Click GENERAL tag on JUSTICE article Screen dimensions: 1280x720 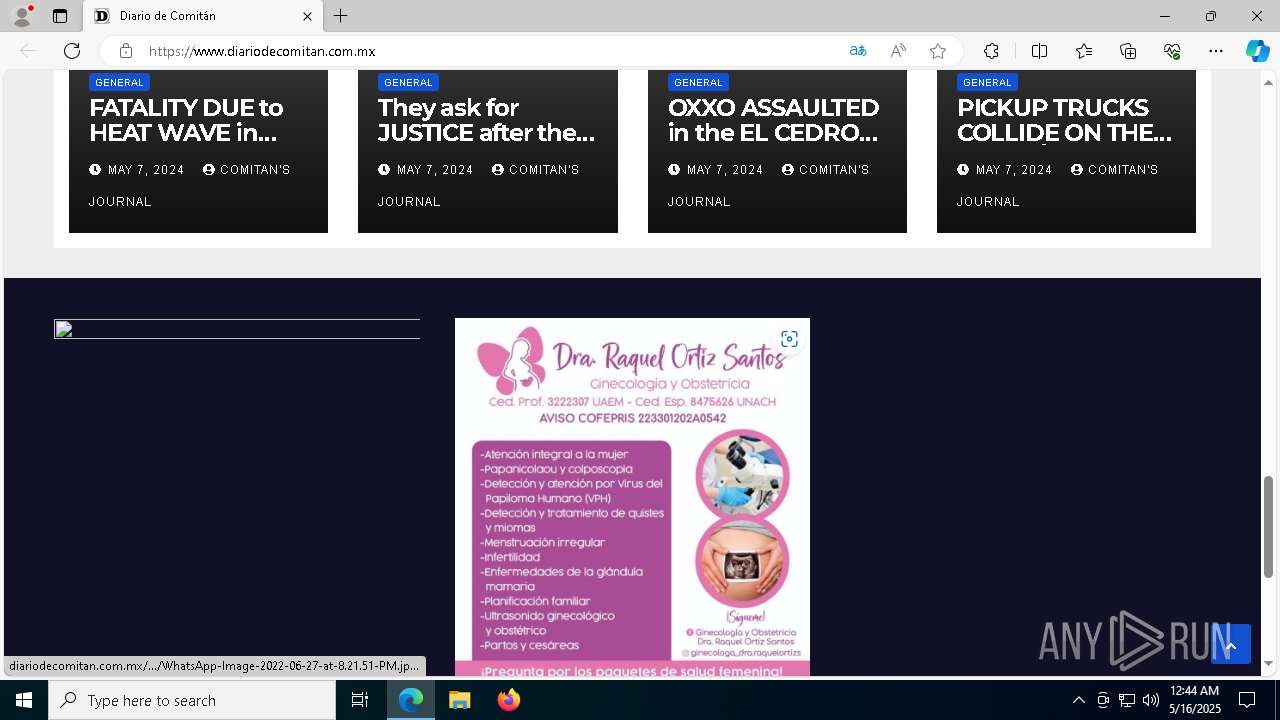click(408, 82)
